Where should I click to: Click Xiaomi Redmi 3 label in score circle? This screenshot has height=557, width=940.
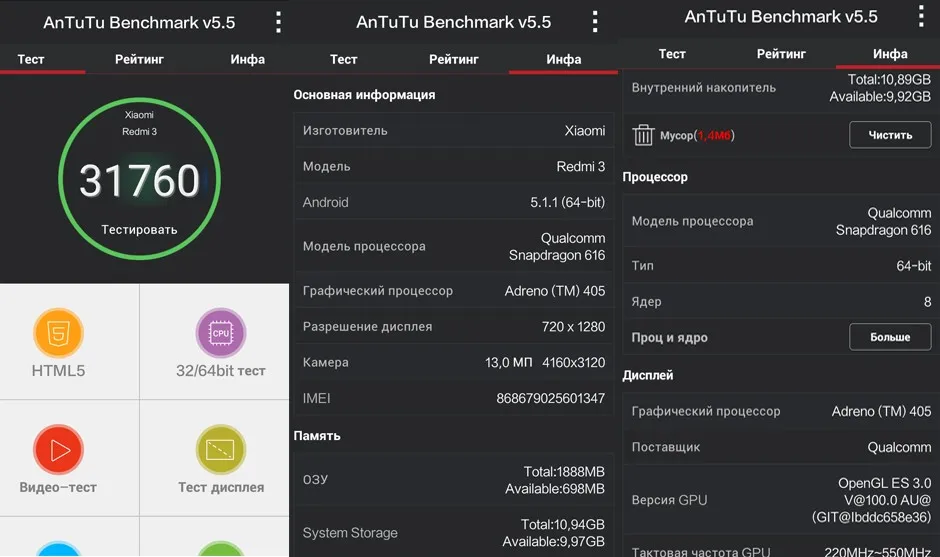(x=139, y=123)
